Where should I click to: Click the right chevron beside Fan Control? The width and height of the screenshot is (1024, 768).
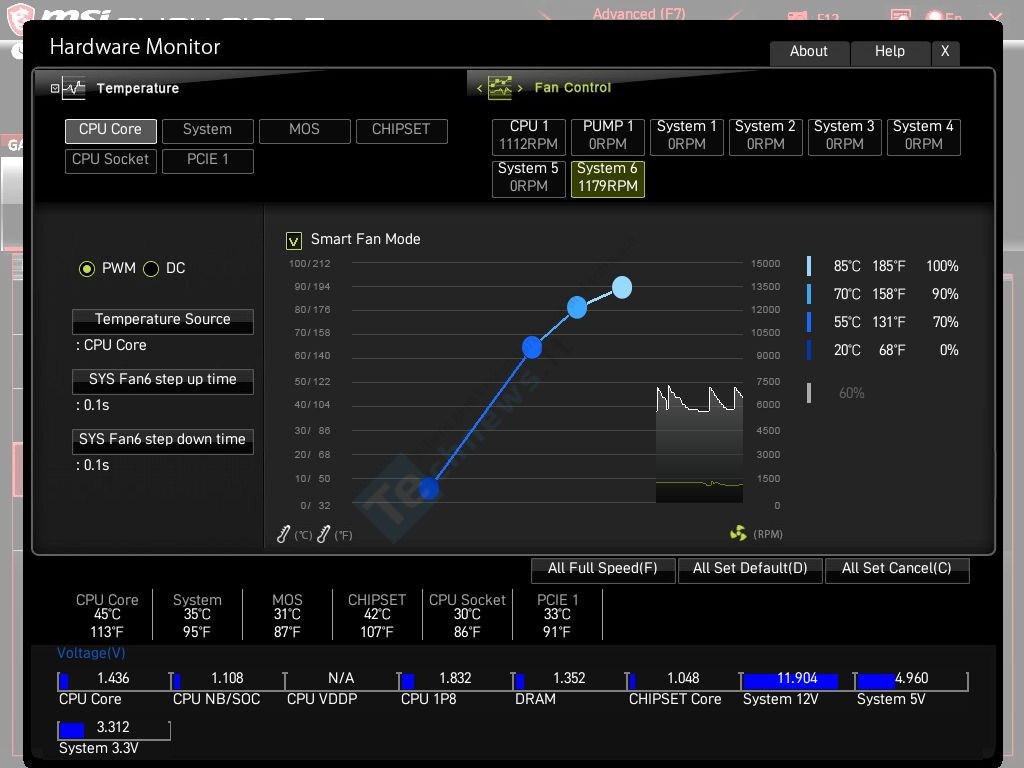520,88
